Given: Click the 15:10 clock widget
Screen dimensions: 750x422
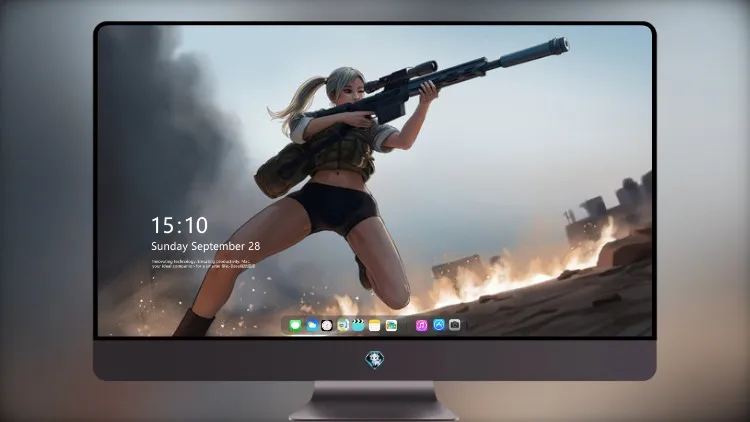Looking at the screenshot, I should click(179, 225).
